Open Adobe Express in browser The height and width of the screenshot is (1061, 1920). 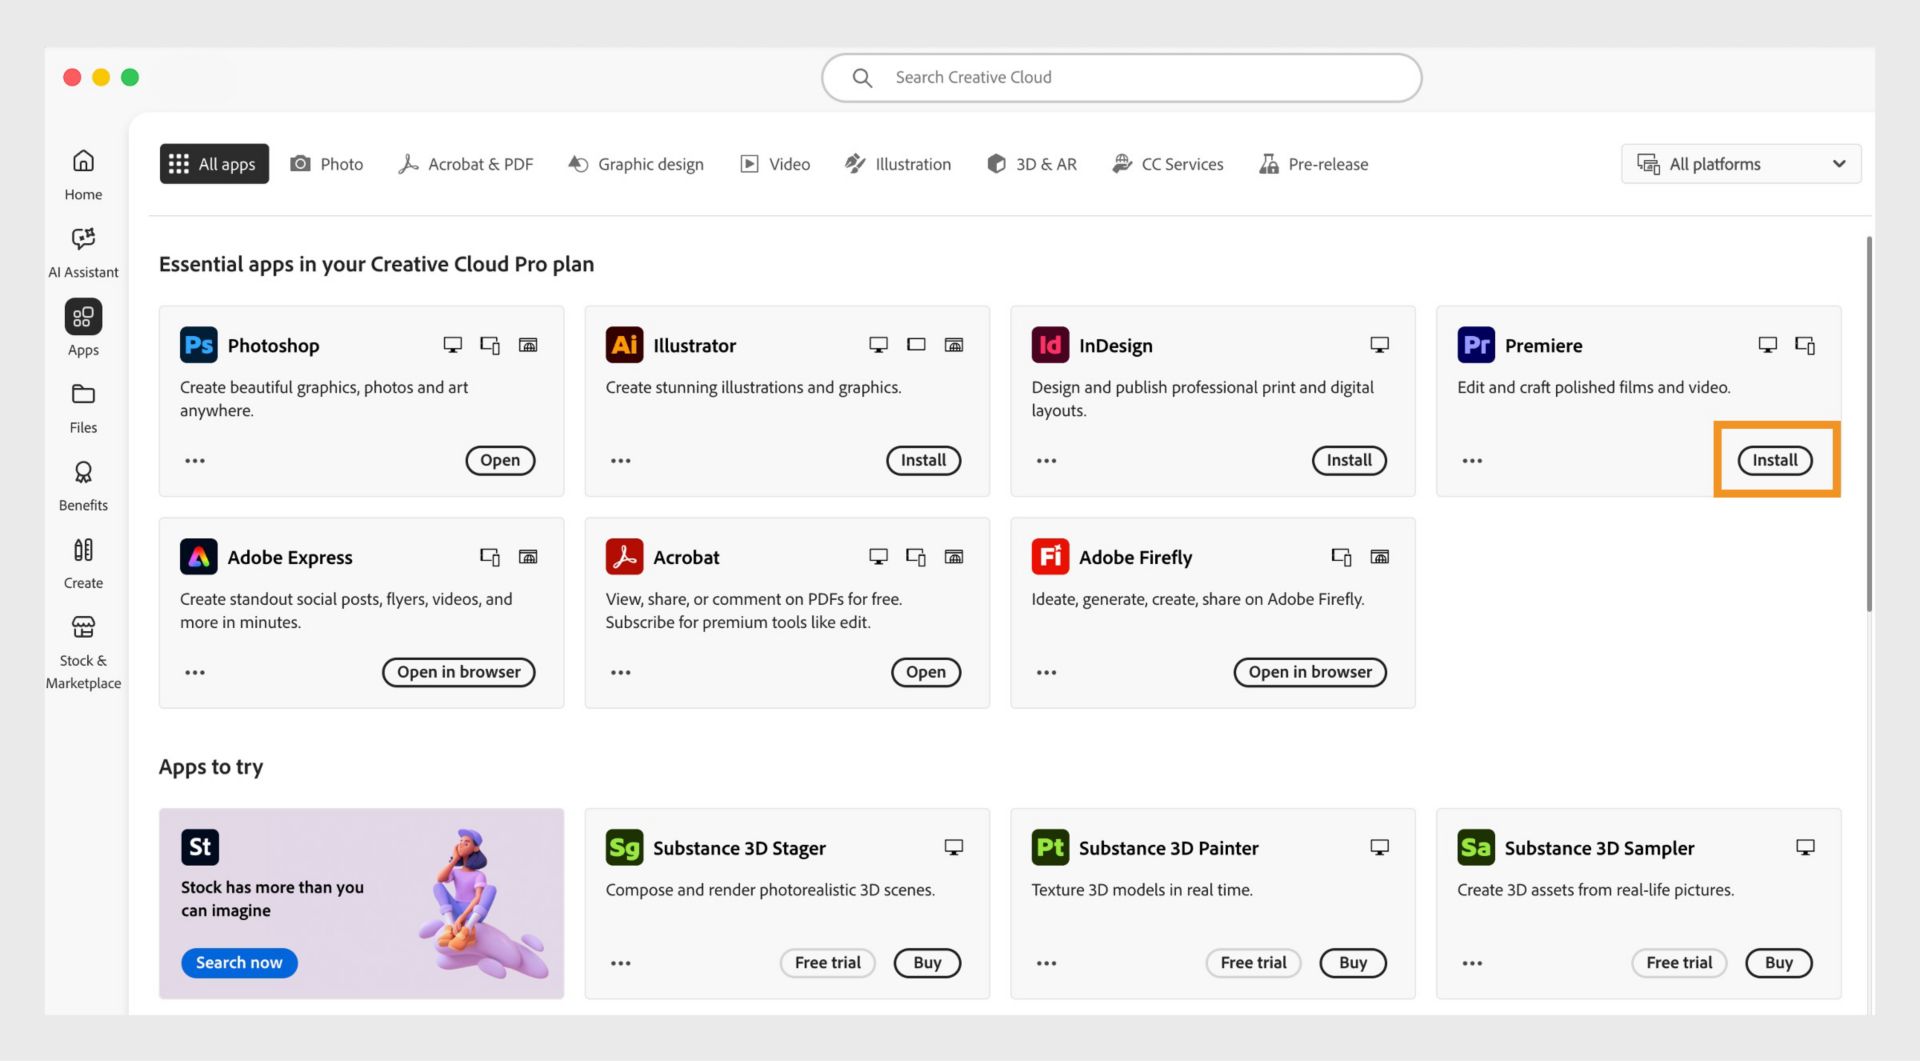click(x=459, y=673)
